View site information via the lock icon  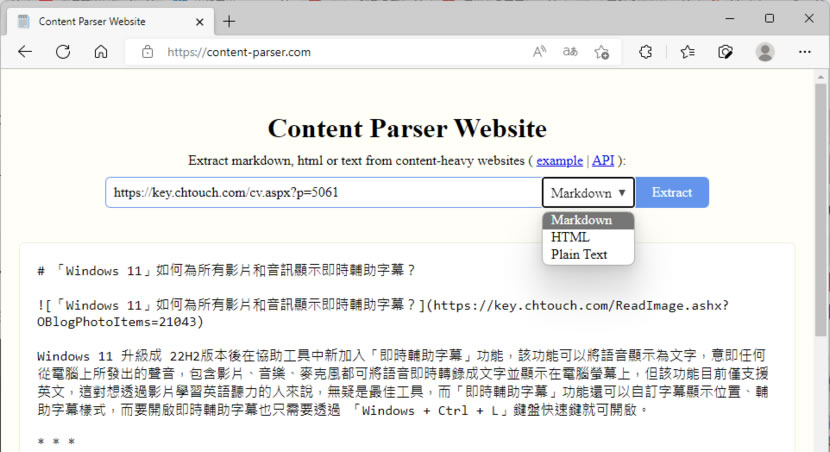(x=147, y=52)
